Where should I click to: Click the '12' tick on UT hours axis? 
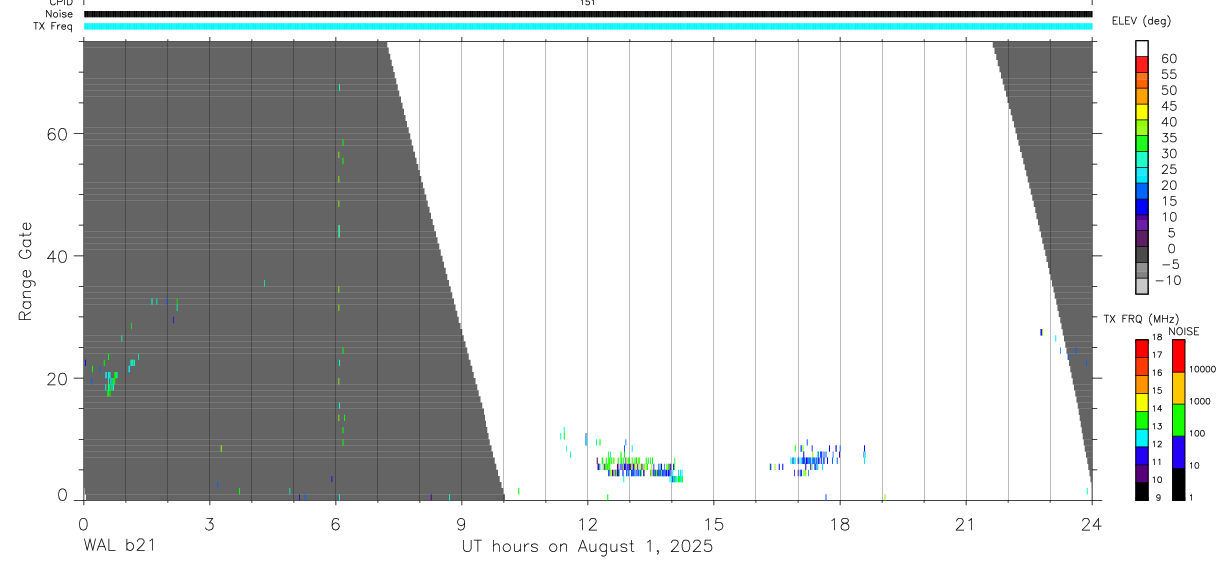click(x=587, y=523)
